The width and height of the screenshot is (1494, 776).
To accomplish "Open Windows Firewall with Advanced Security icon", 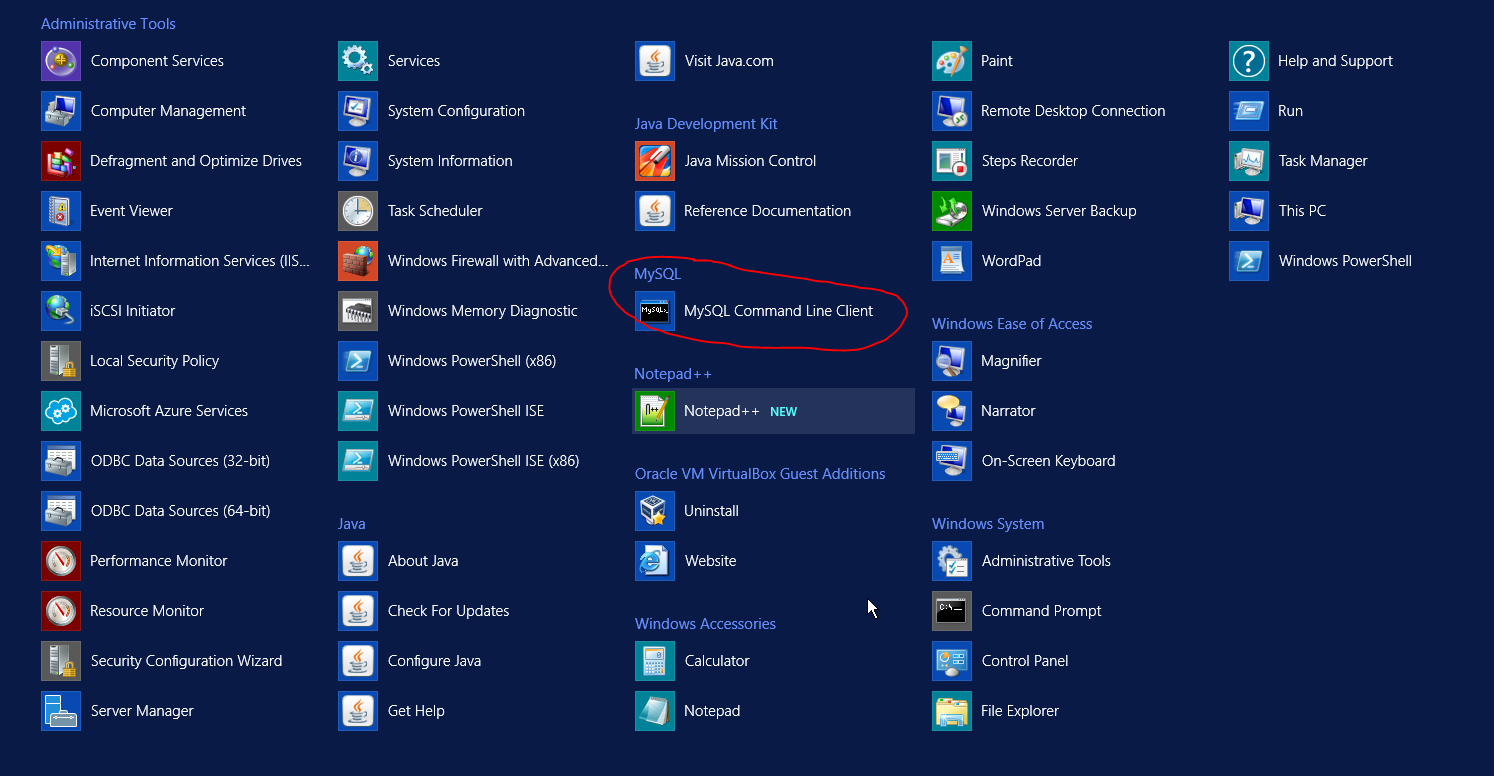I will click(x=358, y=261).
